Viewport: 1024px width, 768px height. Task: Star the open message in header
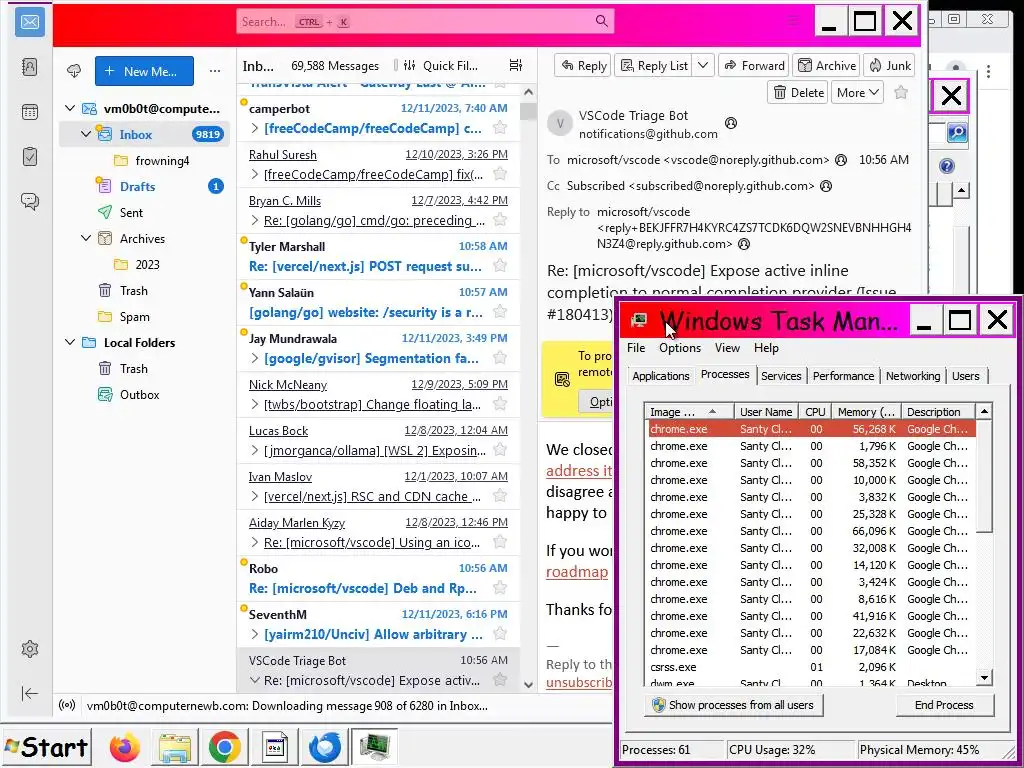pos(901,92)
